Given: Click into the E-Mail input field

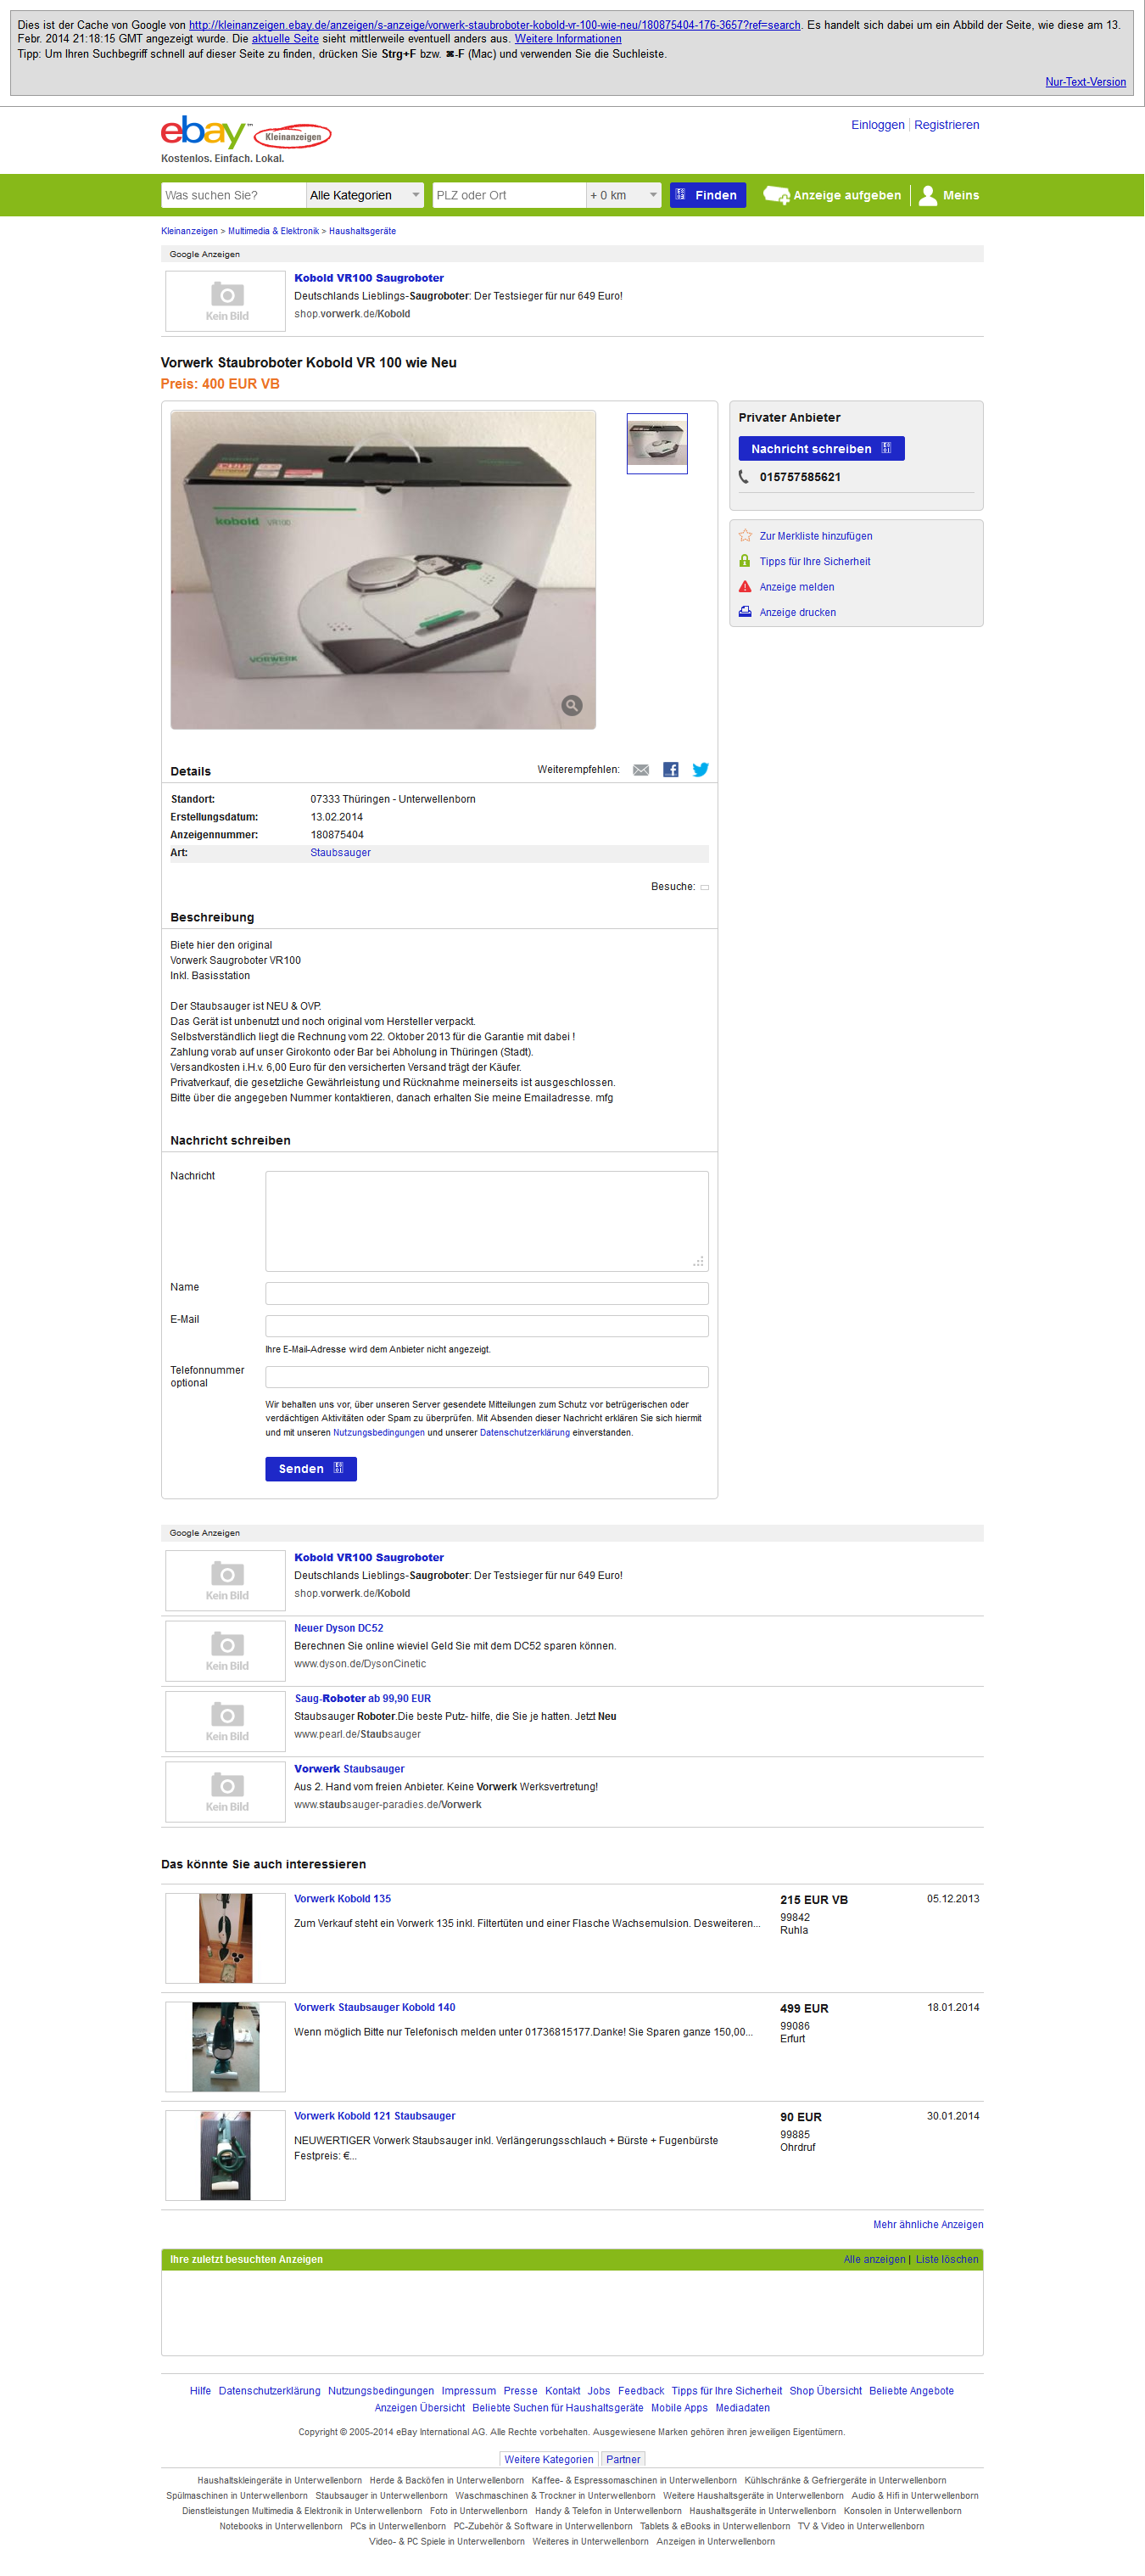Looking at the screenshot, I should click(x=487, y=1326).
